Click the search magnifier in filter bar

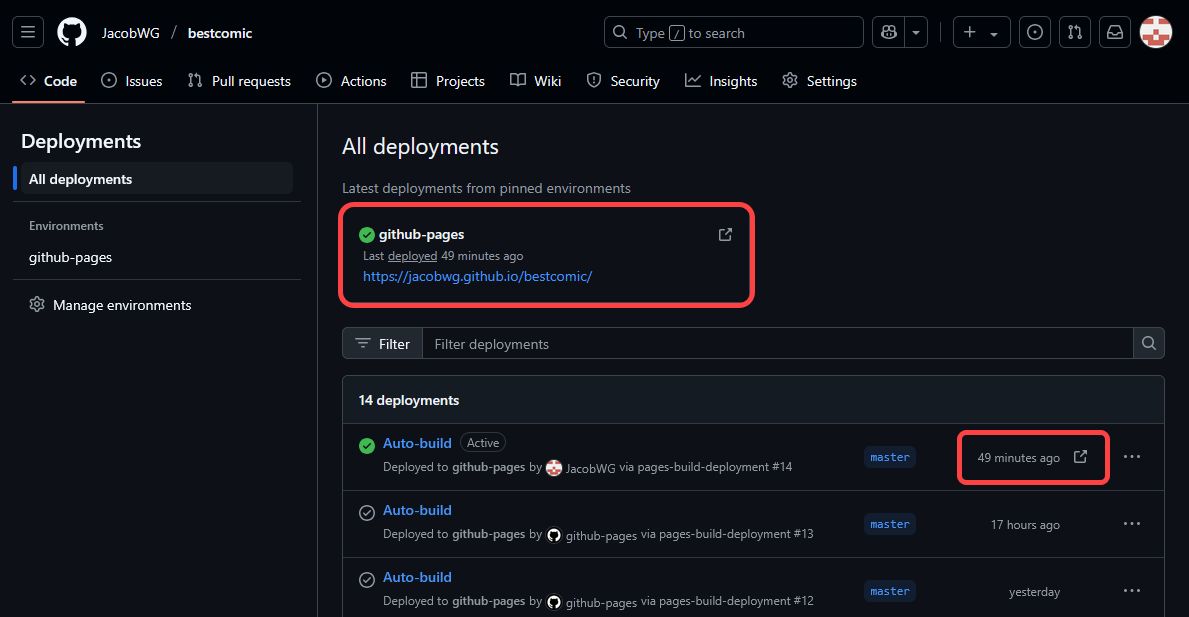[1148, 344]
